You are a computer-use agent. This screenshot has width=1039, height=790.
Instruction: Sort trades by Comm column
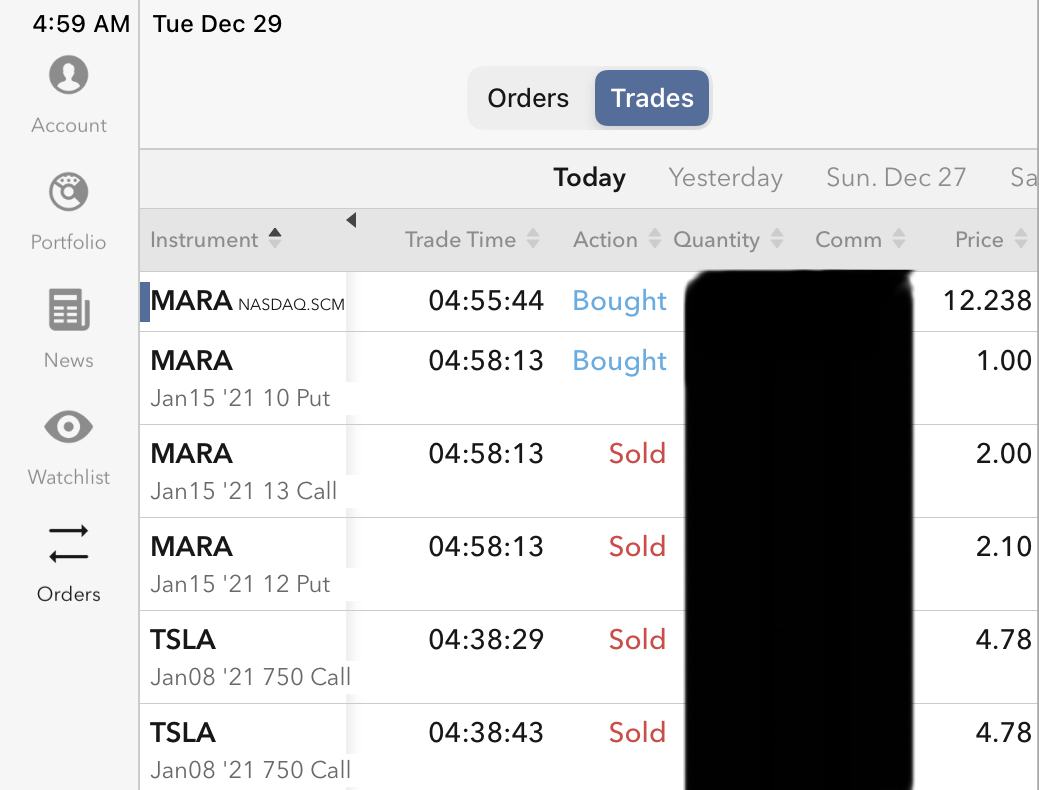pos(860,240)
